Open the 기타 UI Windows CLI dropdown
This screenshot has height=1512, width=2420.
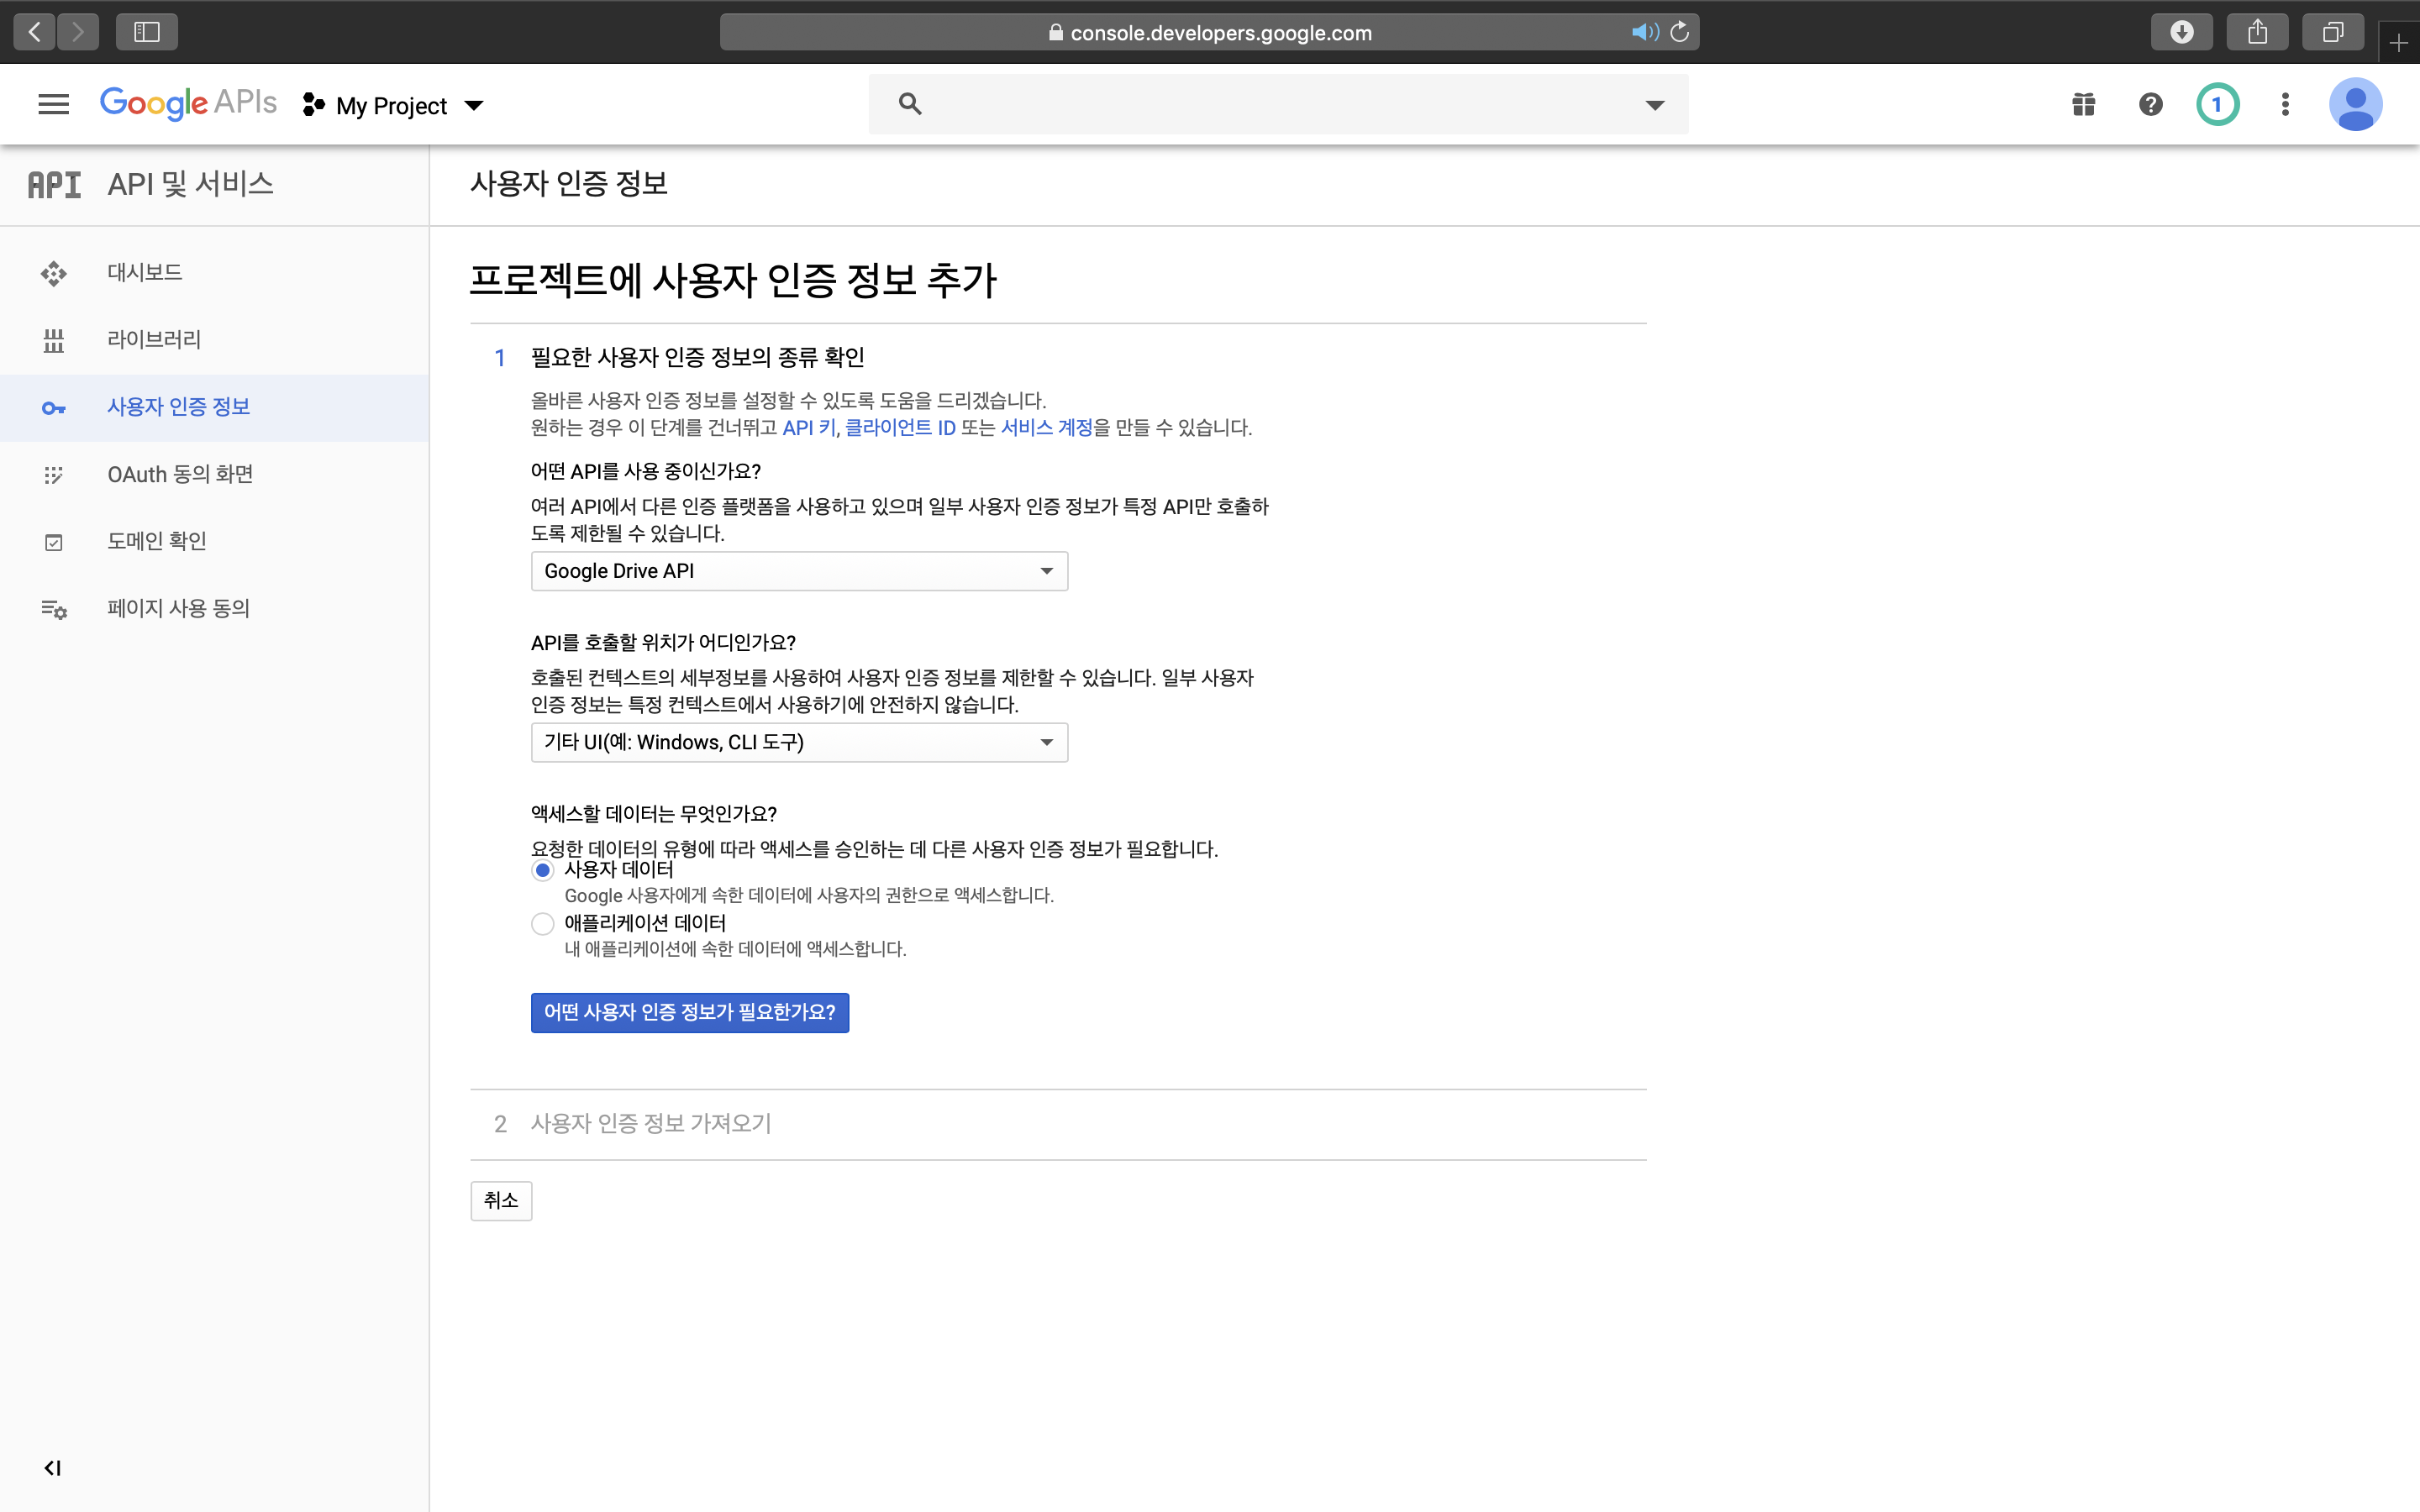(799, 742)
